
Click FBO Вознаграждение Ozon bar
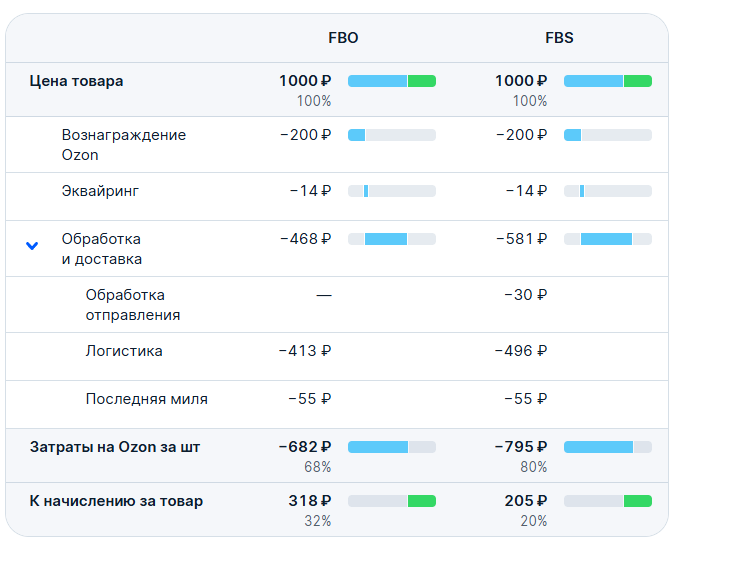[392, 135]
